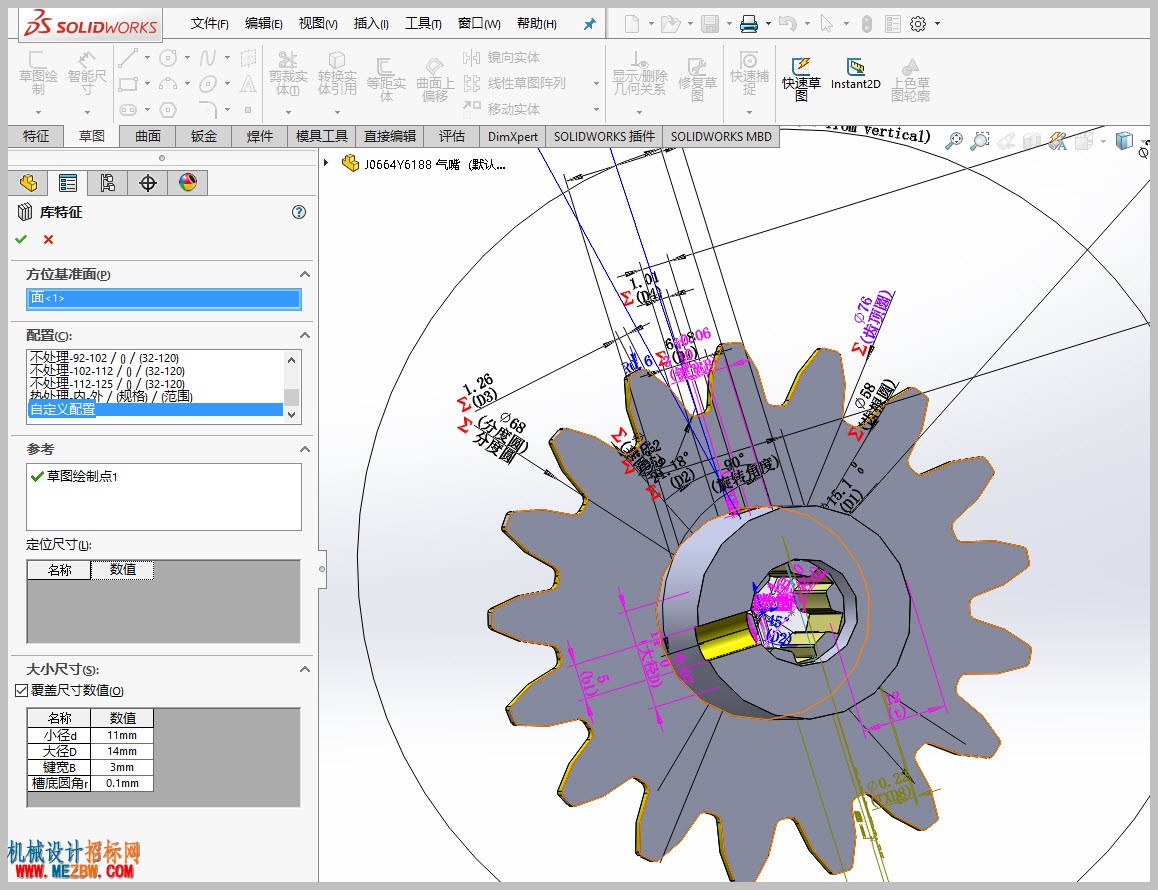Click Convert Entities (转换实体引用)
The width and height of the screenshot is (1158, 890).
coord(337,72)
